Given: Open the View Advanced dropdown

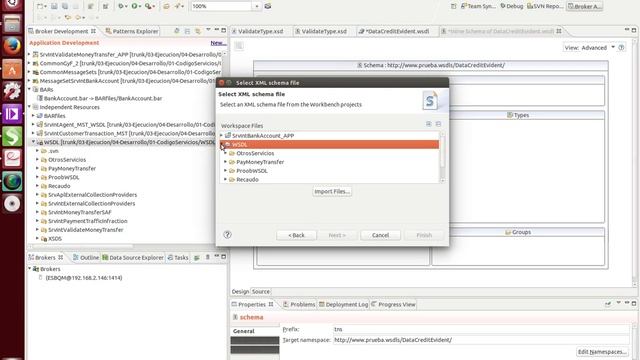Looking at the screenshot, I should [613, 48].
